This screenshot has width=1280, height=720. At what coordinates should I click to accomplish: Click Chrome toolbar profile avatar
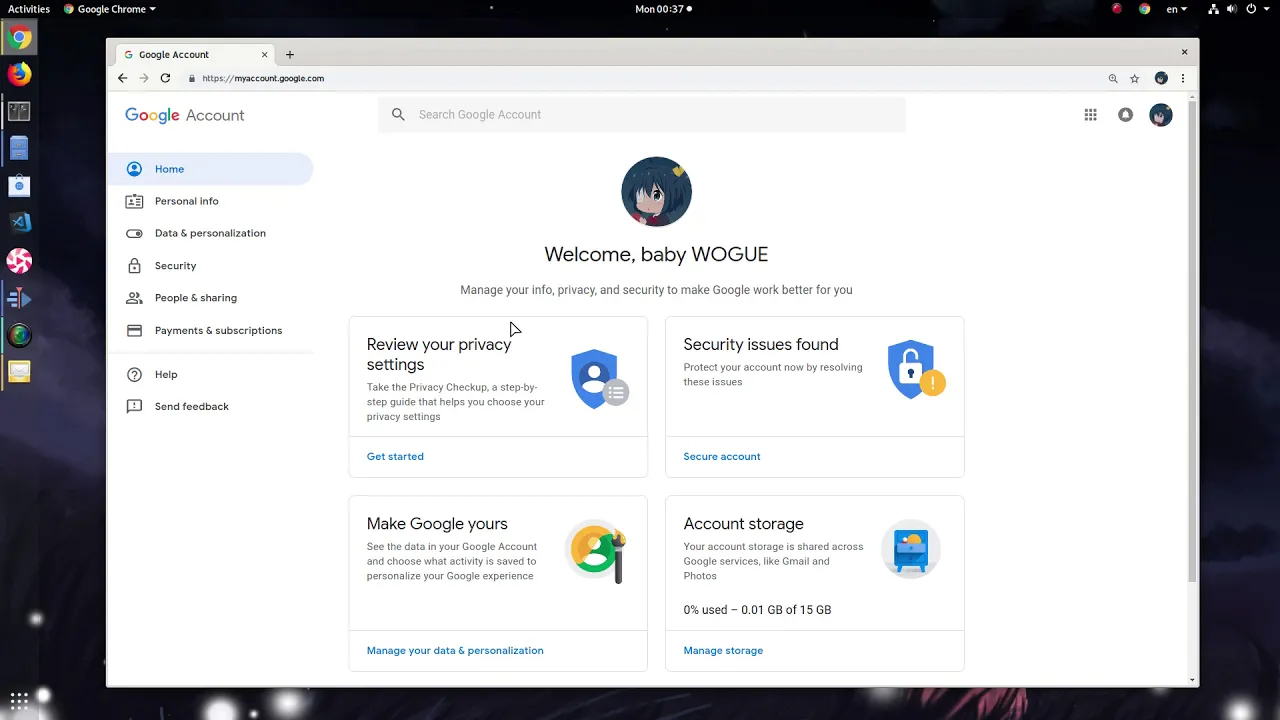tap(1161, 78)
